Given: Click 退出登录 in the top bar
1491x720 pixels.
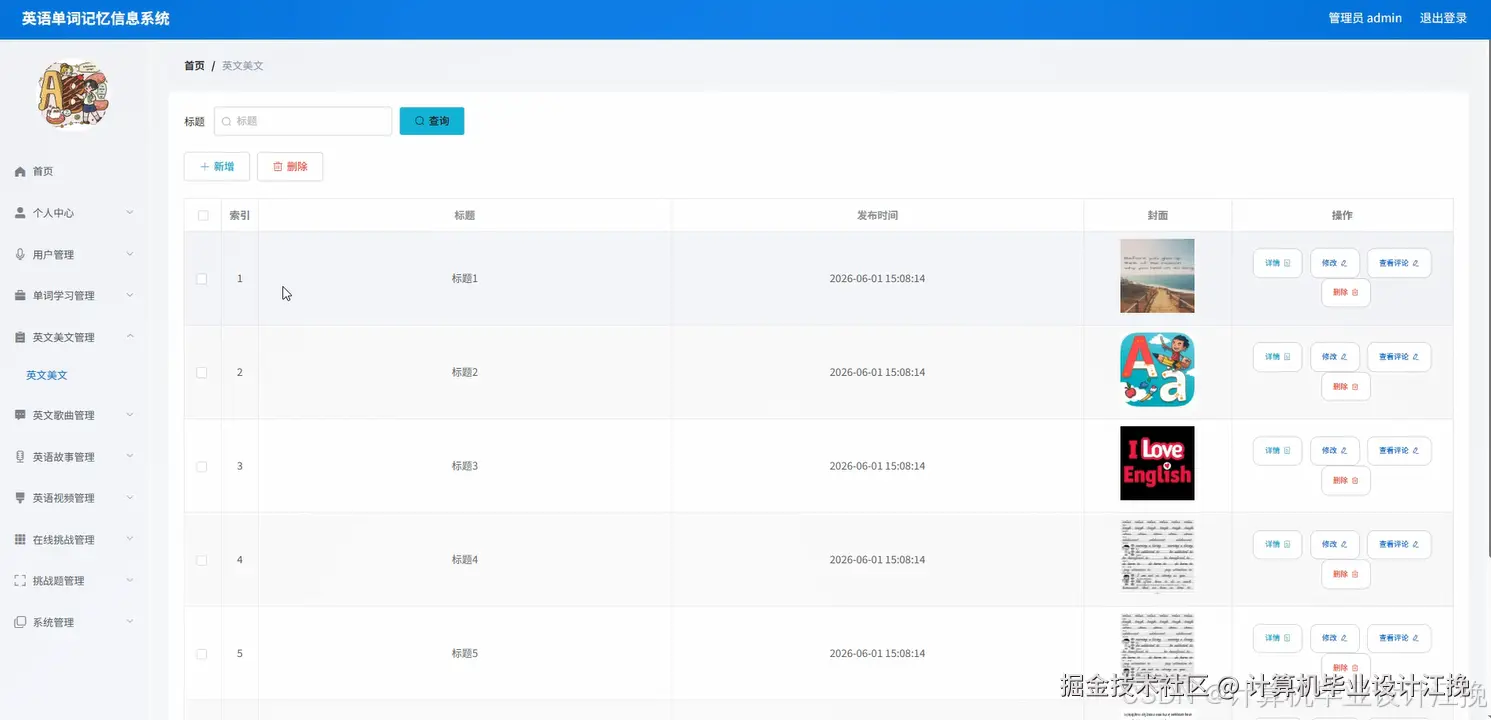Looking at the screenshot, I should (x=1443, y=18).
